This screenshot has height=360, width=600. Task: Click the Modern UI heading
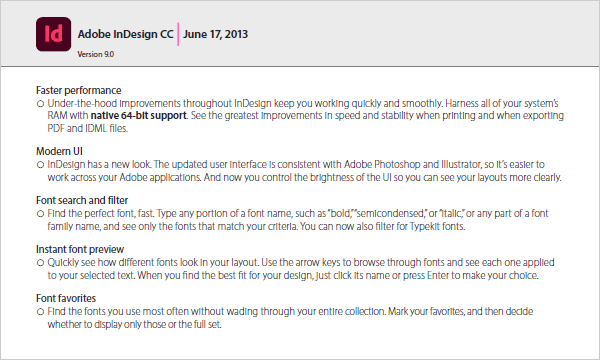click(59, 151)
